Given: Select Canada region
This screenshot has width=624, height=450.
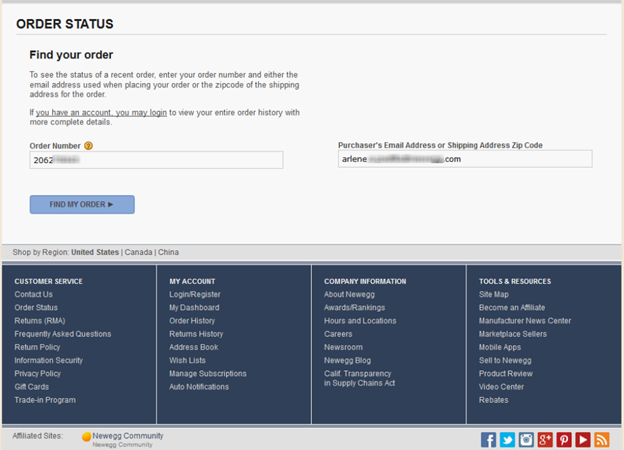Looking at the screenshot, I should (138, 252).
